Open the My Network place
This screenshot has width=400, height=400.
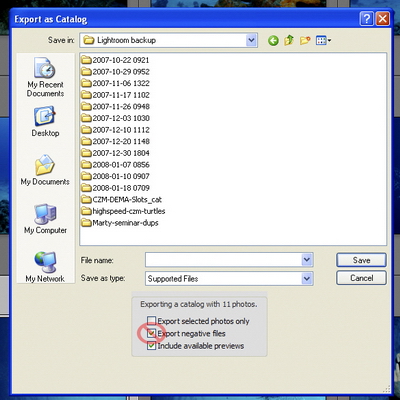click(x=45, y=267)
